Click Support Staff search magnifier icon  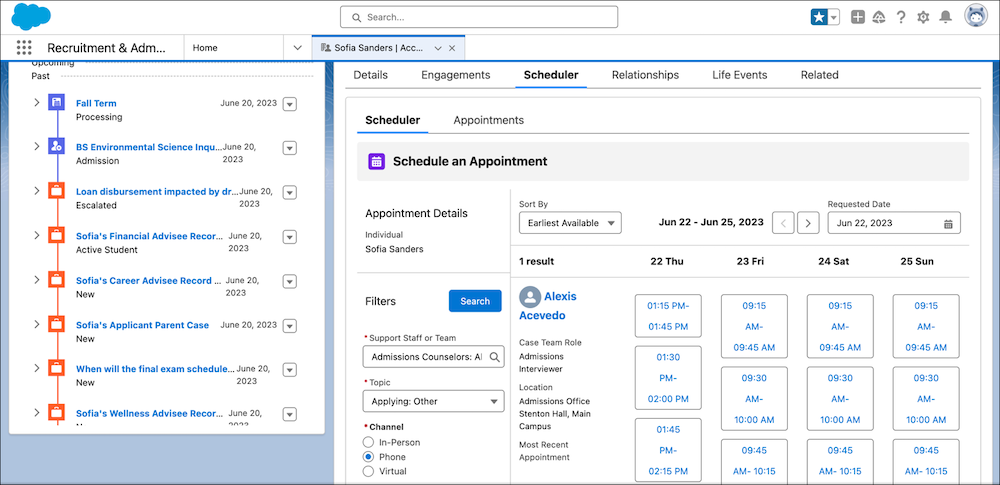click(x=494, y=357)
